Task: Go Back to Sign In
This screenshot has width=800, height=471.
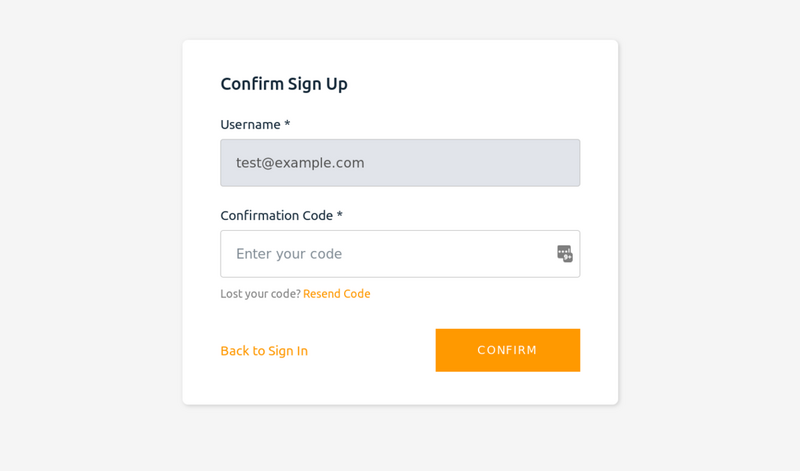Action: [x=264, y=351]
